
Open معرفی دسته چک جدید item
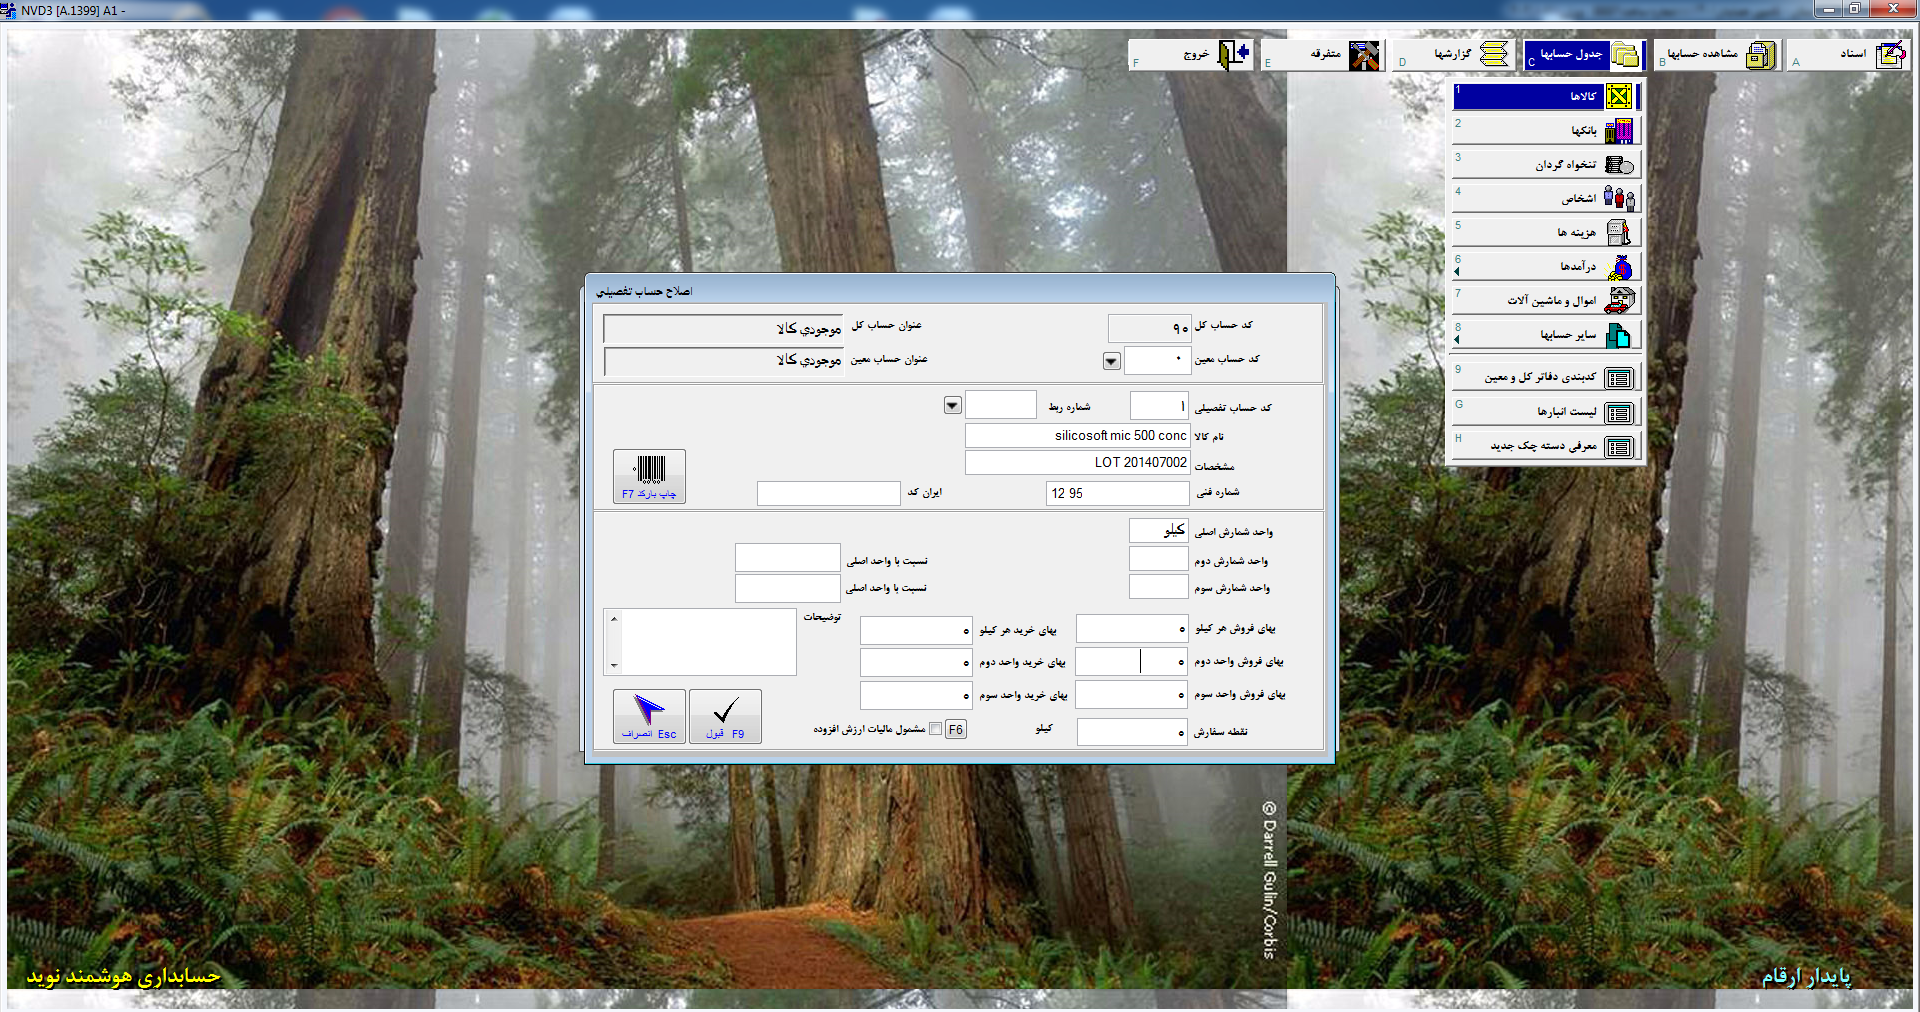coord(1546,445)
